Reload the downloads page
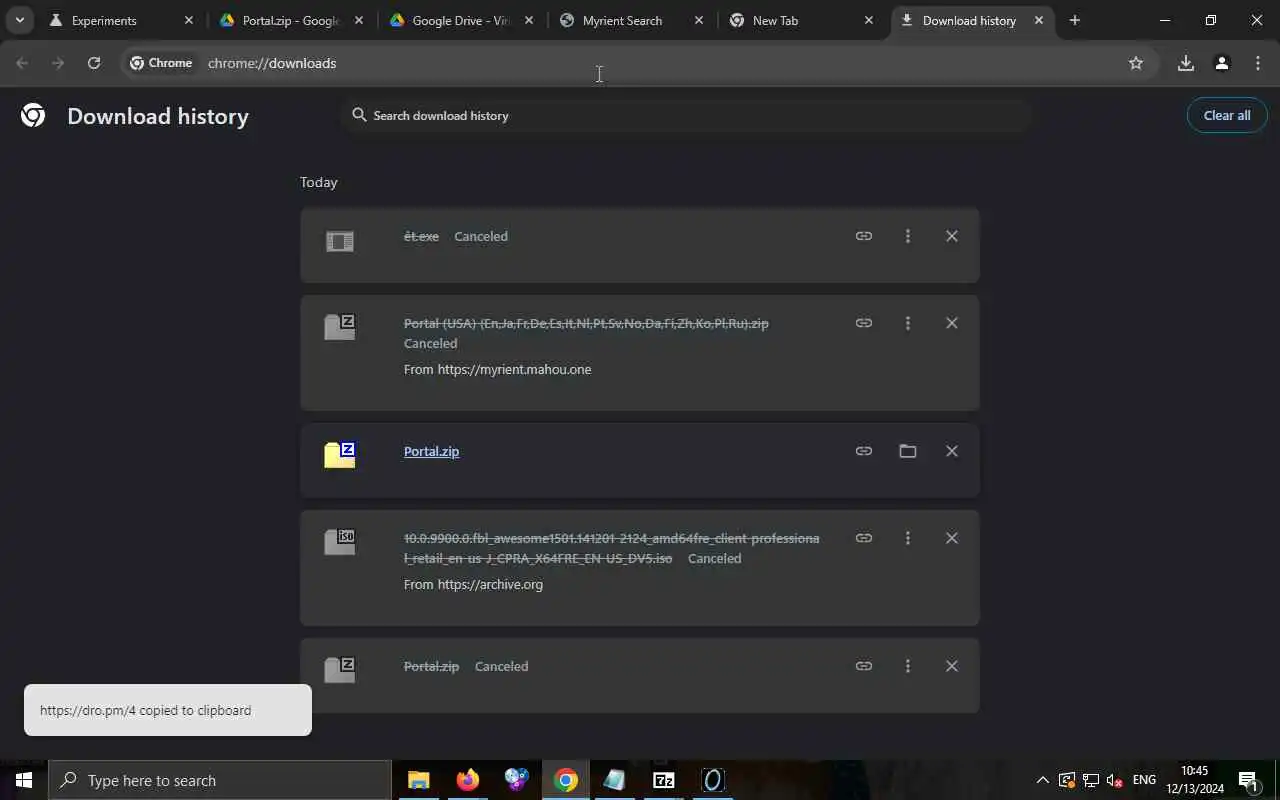The height and width of the screenshot is (800, 1280). coord(94,63)
